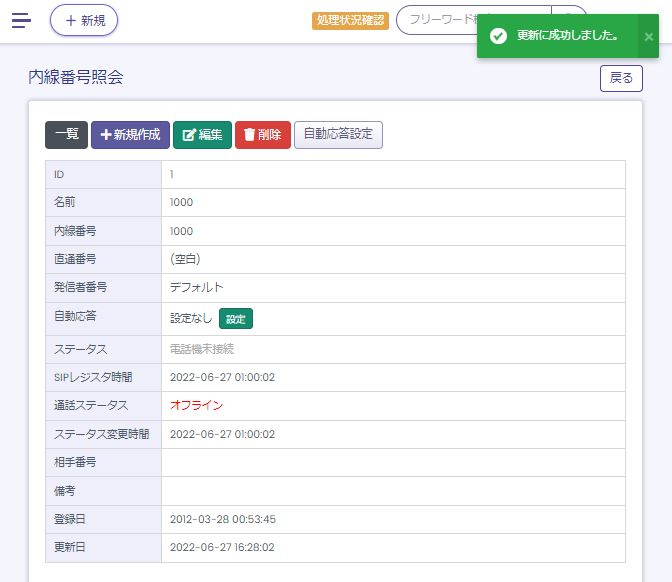Click the 更新日 timestamp value
Viewport: 672px width, 582px height.
[x=223, y=547]
